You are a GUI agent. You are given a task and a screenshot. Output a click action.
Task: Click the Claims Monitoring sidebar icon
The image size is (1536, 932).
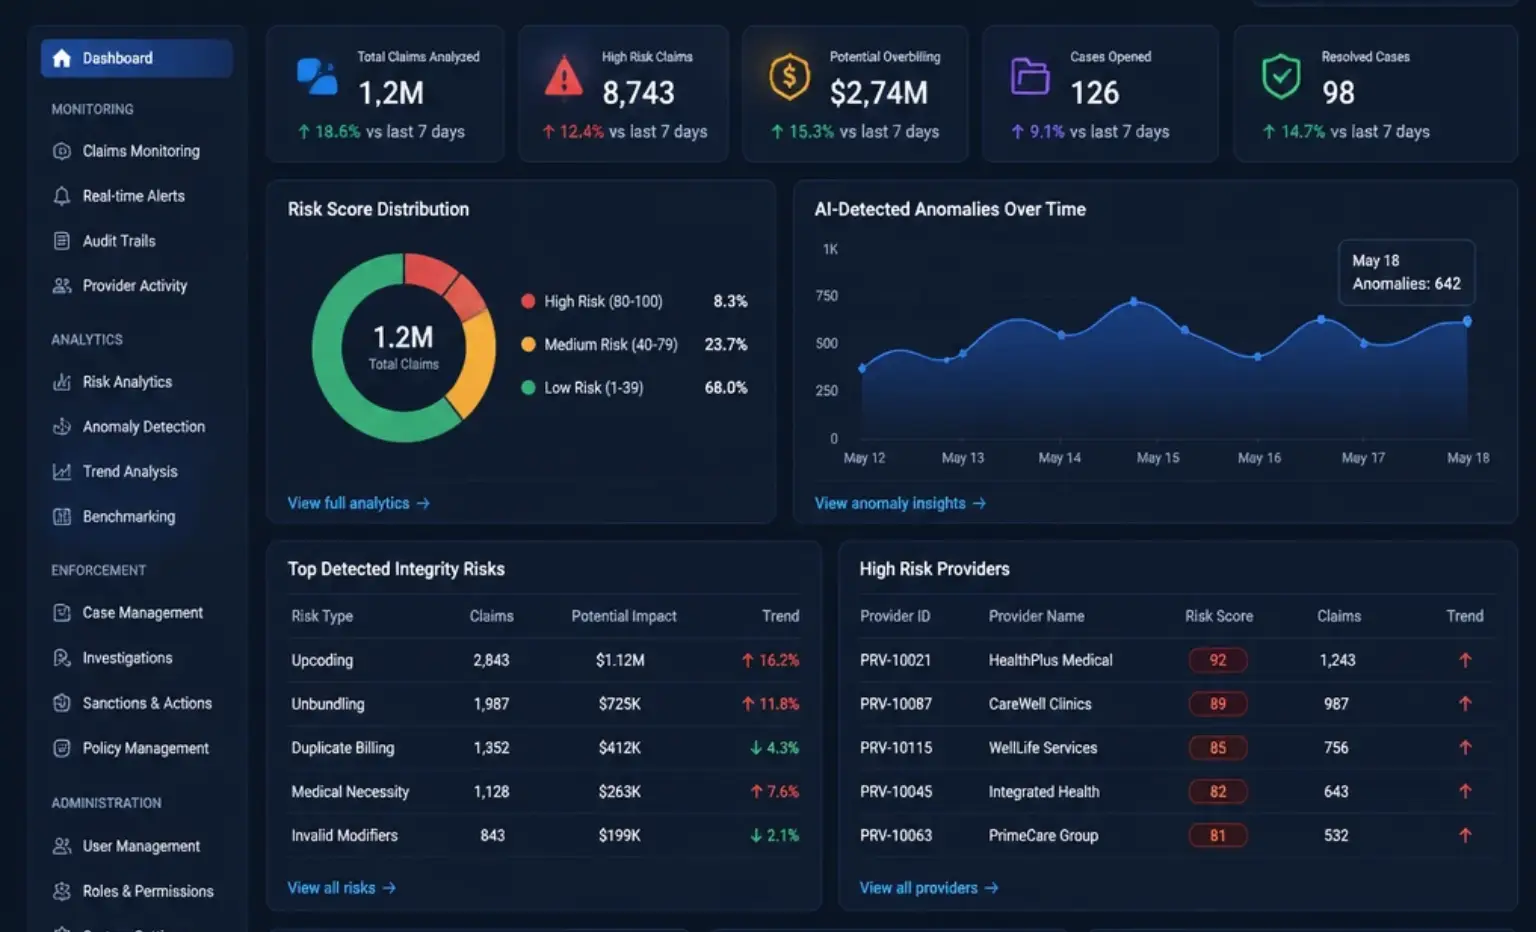click(62, 151)
